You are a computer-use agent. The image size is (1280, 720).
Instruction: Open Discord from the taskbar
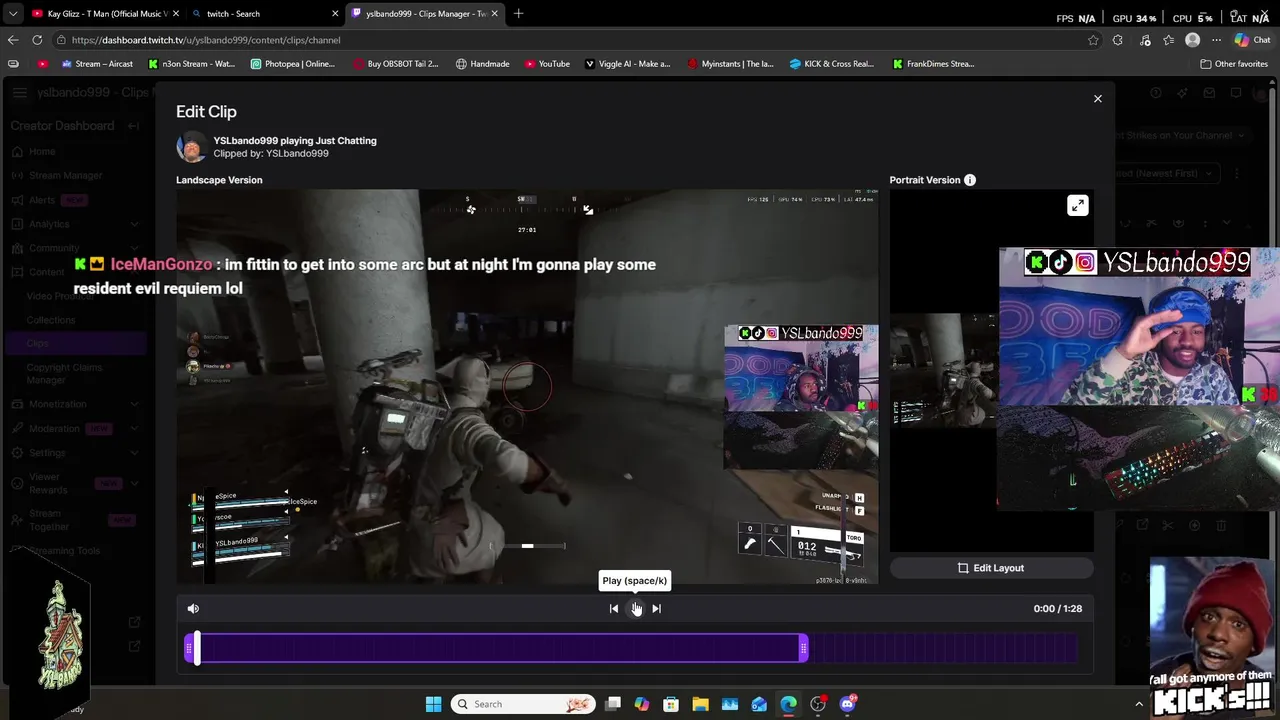[848, 704]
